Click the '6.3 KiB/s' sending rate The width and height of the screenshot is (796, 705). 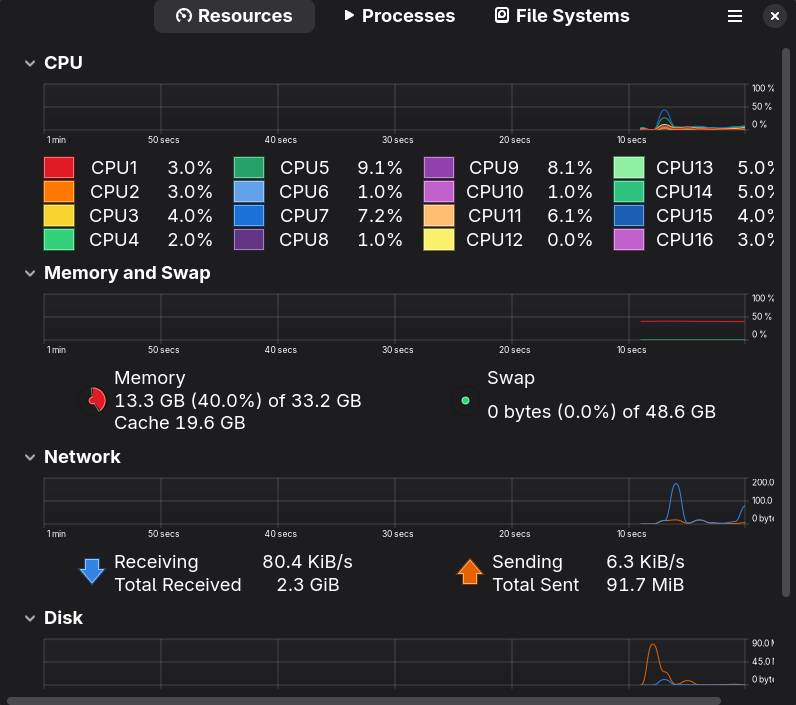[x=645, y=562]
